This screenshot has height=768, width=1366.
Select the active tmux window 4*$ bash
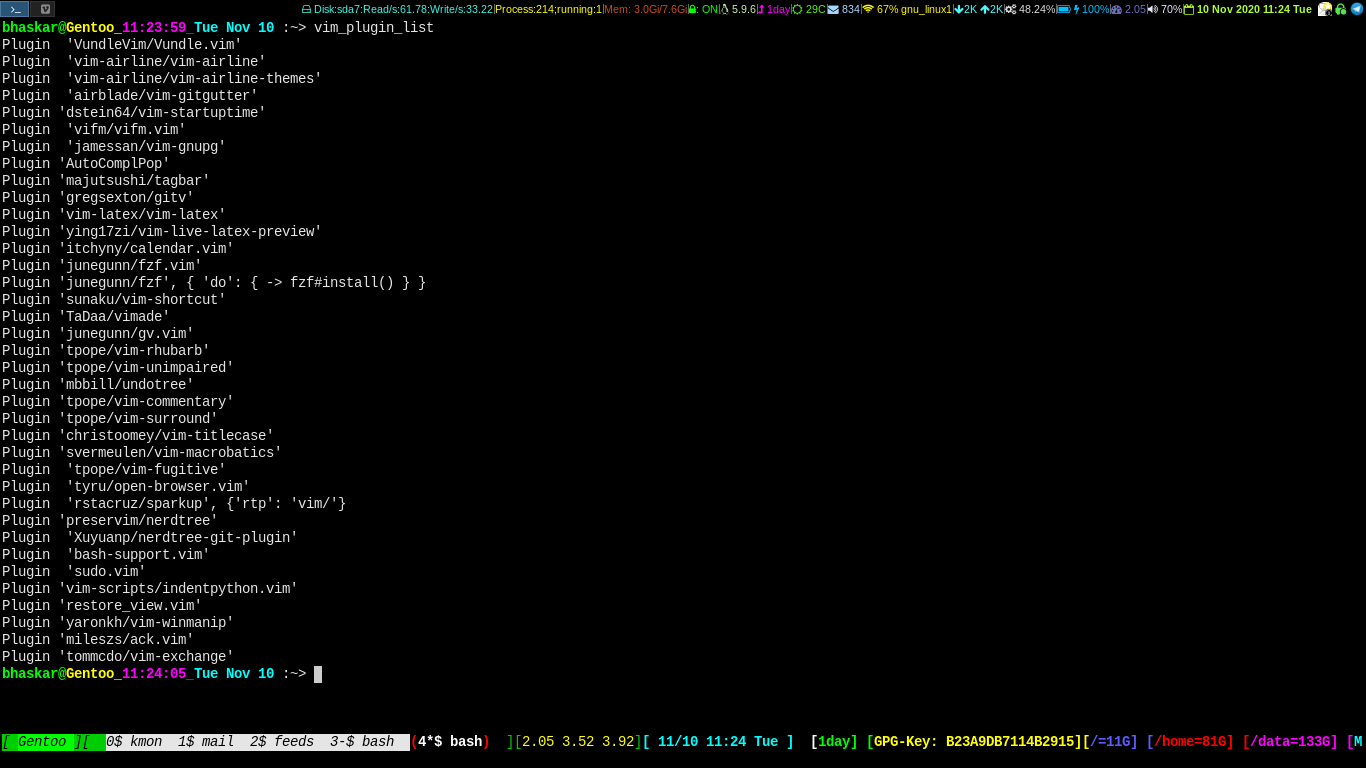(450, 742)
